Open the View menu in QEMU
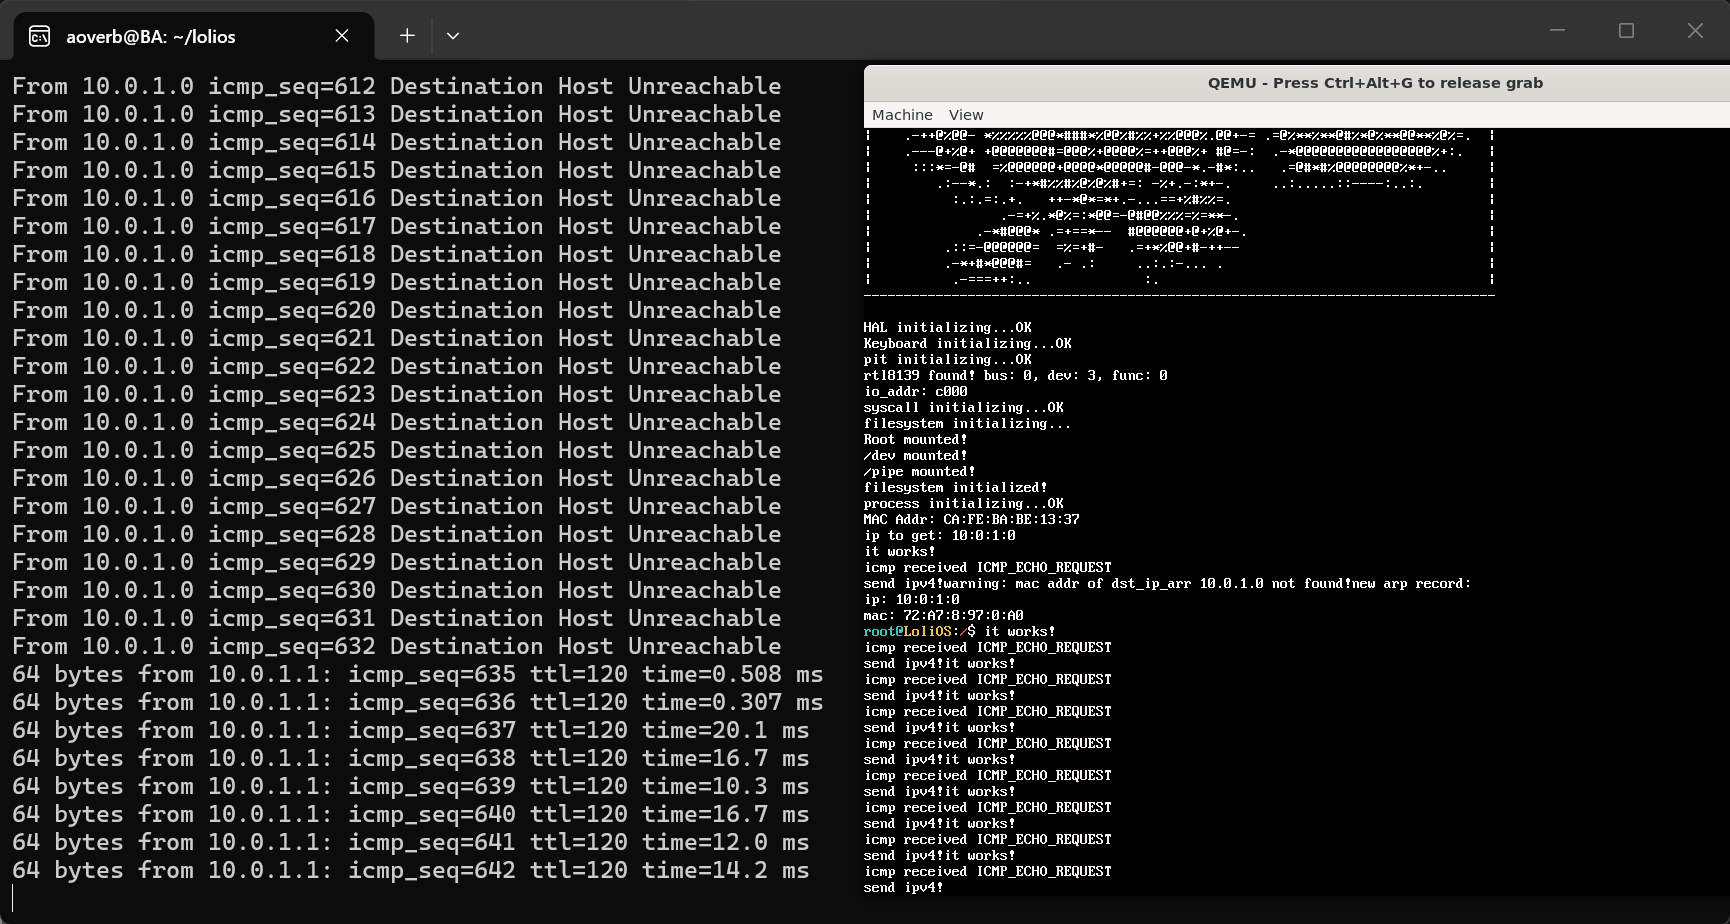1730x924 pixels. click(965, 115)
